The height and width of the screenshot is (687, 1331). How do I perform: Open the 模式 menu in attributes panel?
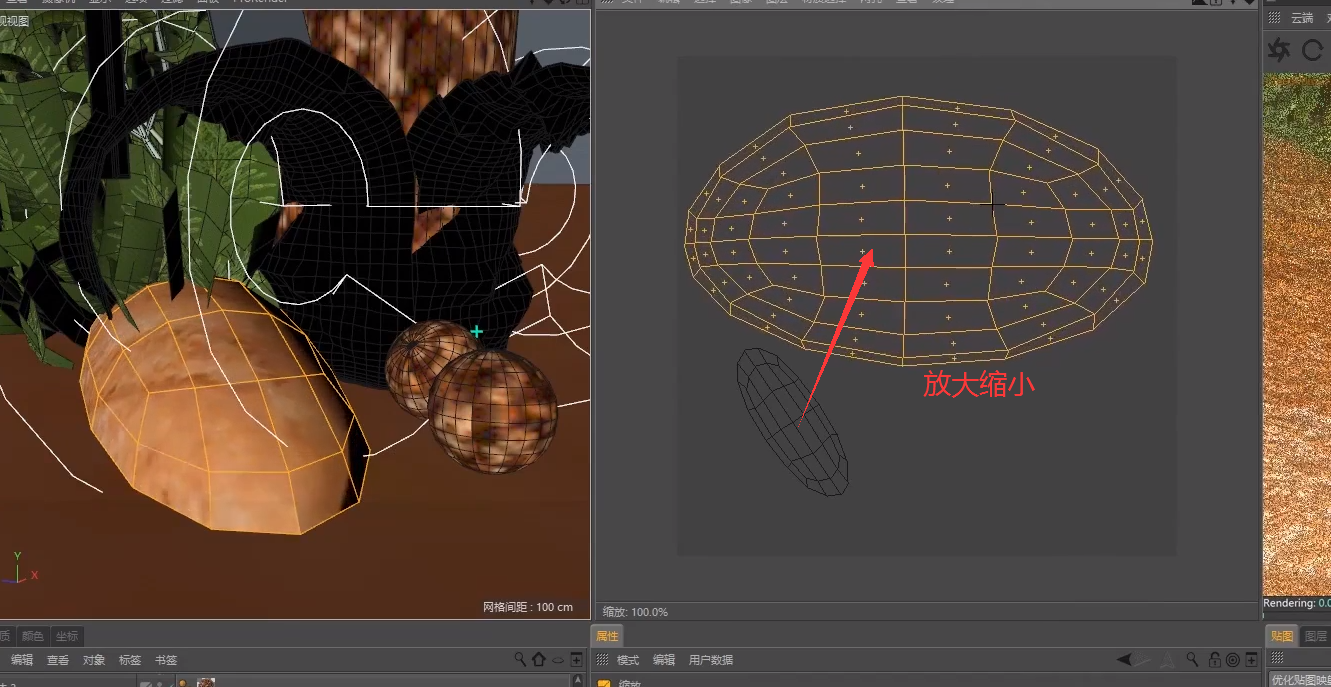(628, 660)
